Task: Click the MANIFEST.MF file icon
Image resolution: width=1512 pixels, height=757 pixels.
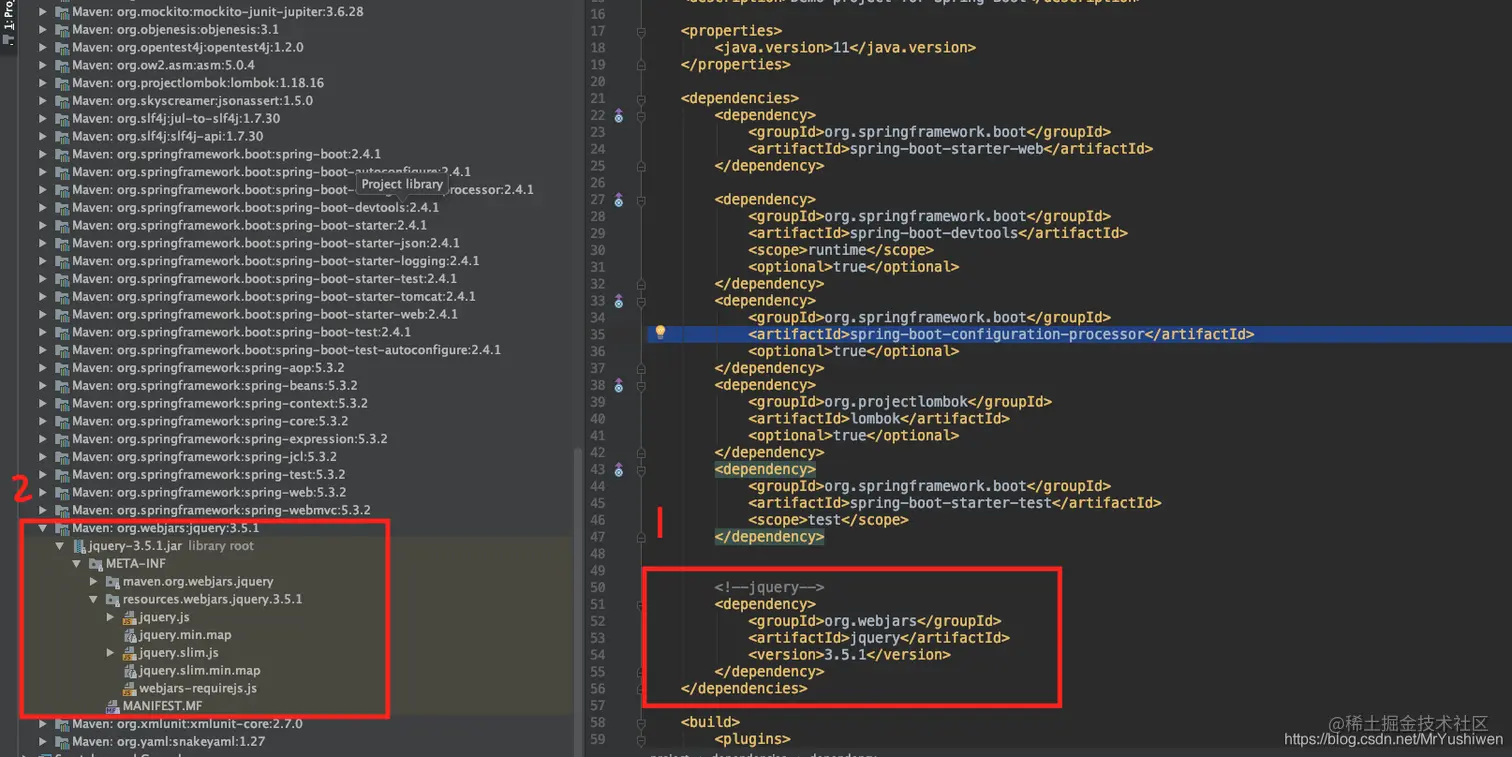Action: click(x=113, y=706)
